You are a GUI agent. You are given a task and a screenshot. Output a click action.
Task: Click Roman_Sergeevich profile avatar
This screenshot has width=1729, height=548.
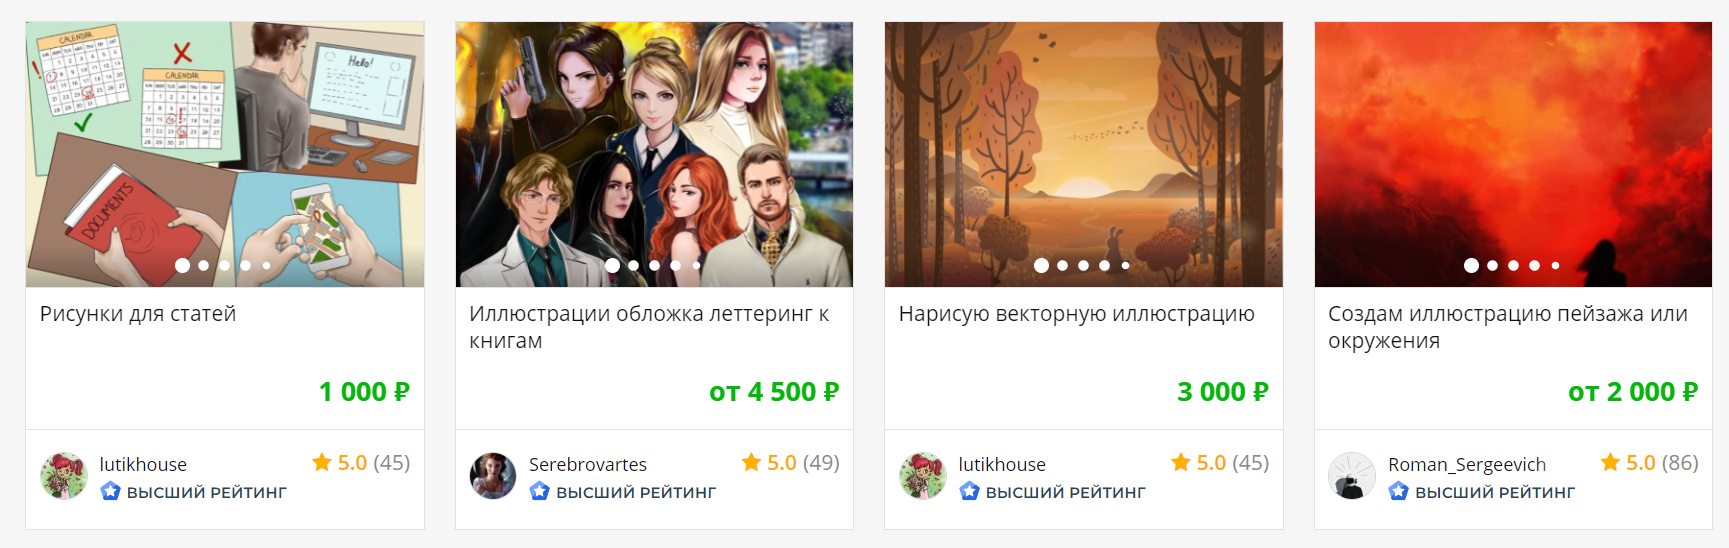coord(1352,476)
